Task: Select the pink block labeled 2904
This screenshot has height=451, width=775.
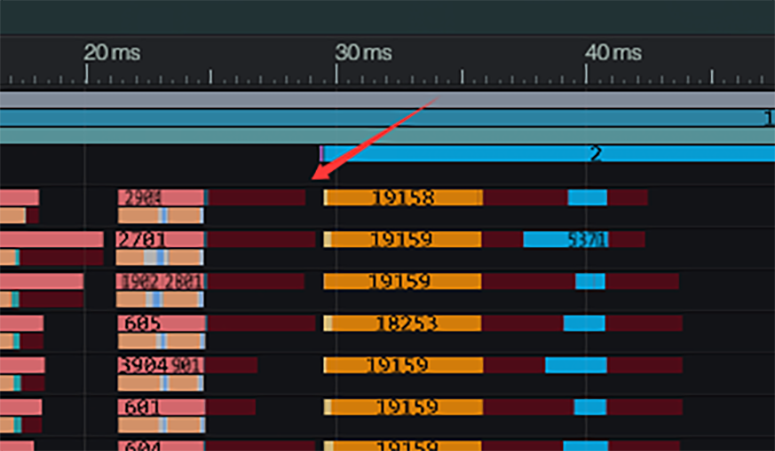Action: [x=160, y=198]
